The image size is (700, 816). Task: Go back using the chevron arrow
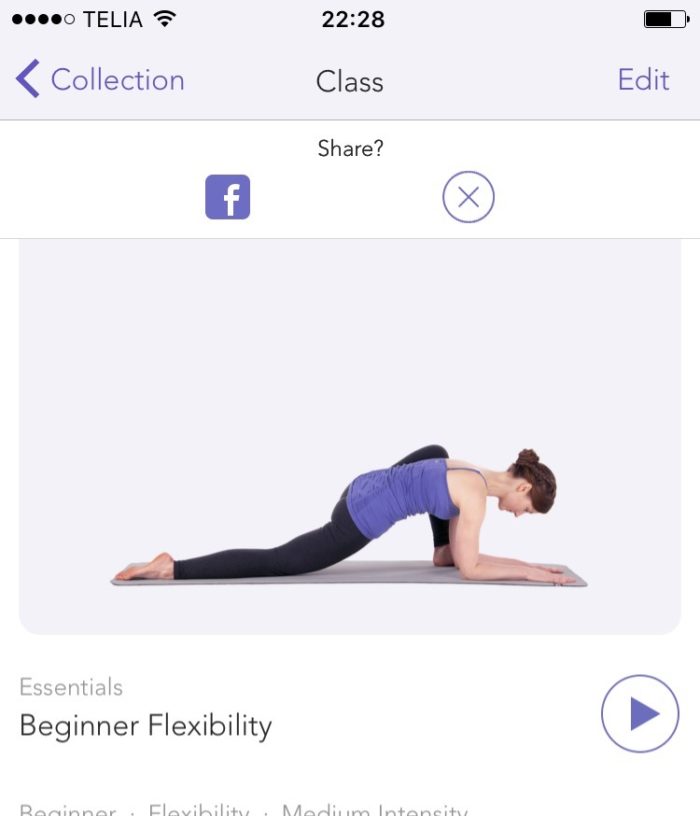coord(28,79)
